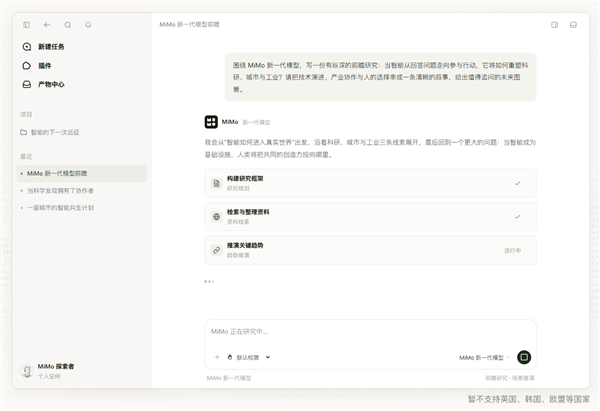Click the checkmark on 检索与整理资料
This screenshot has width=600, height=411.
pos(517,217)
